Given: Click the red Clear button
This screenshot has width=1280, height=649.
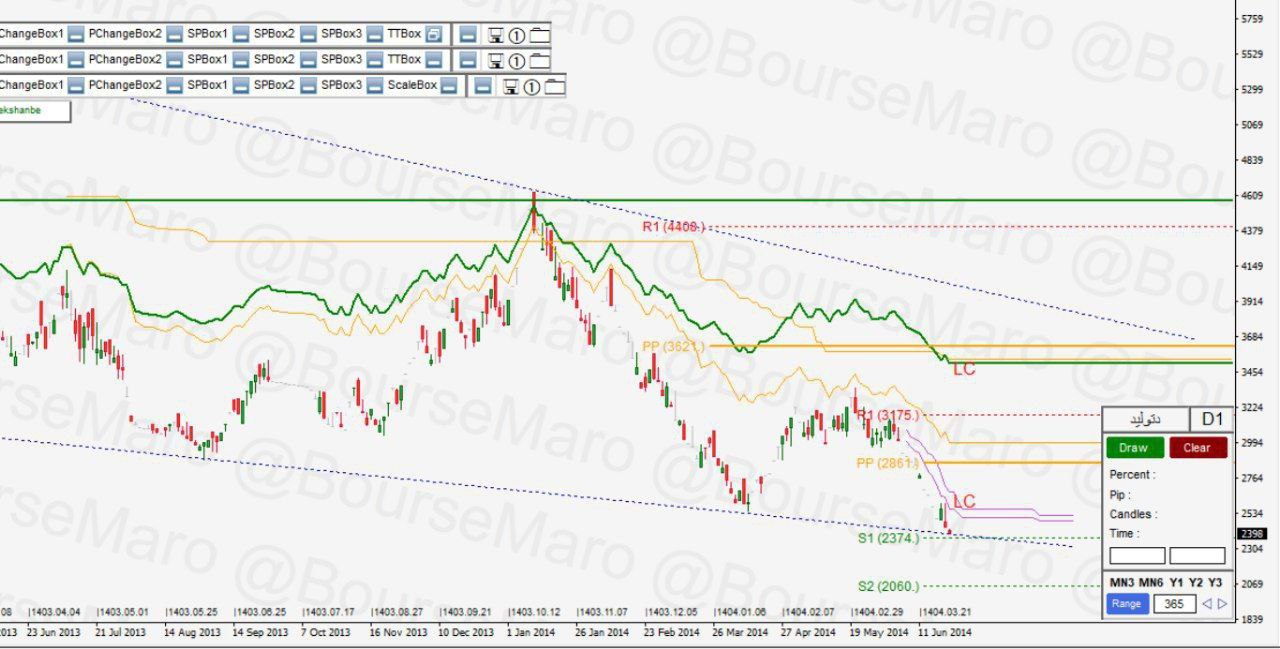Looking at the screenshot, I should tap(1197, 448).
